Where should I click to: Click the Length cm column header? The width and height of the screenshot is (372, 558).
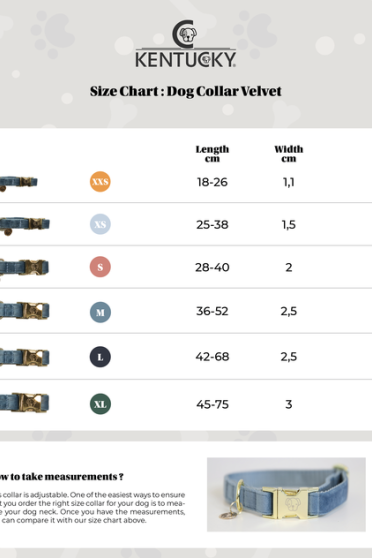(x=212, y=154)
